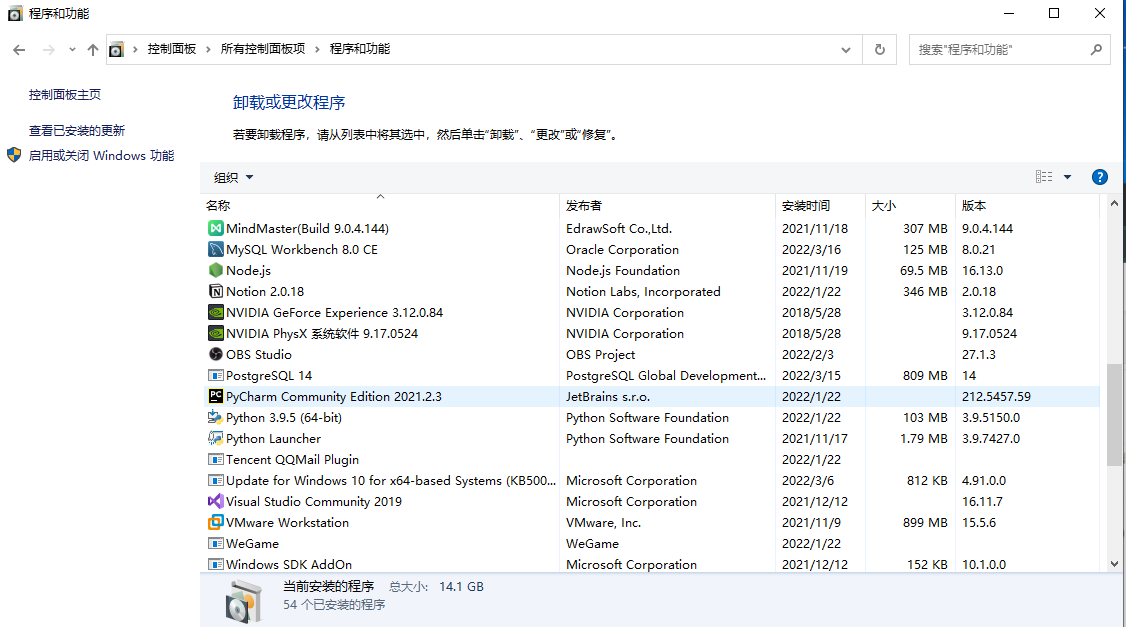Go back with the left arrow
The width and height of the screenshot is (1126, 627).
point(19,50)
